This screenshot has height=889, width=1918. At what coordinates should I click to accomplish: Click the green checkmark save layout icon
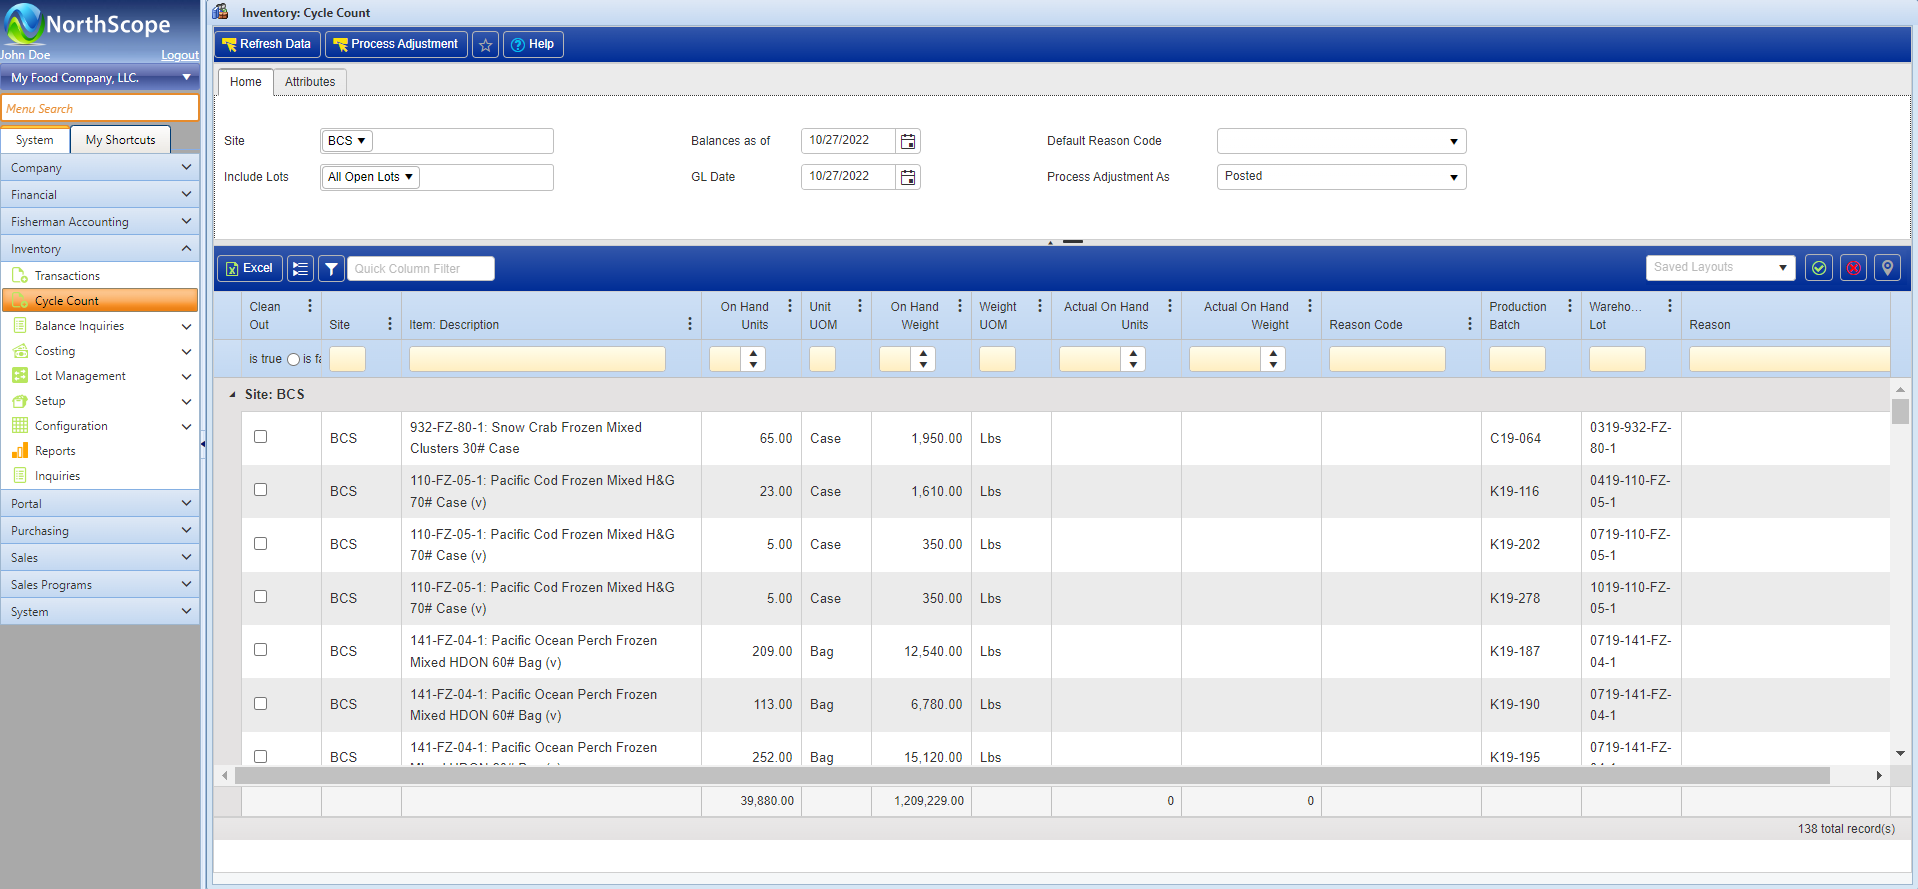[x=1818, y=268]
